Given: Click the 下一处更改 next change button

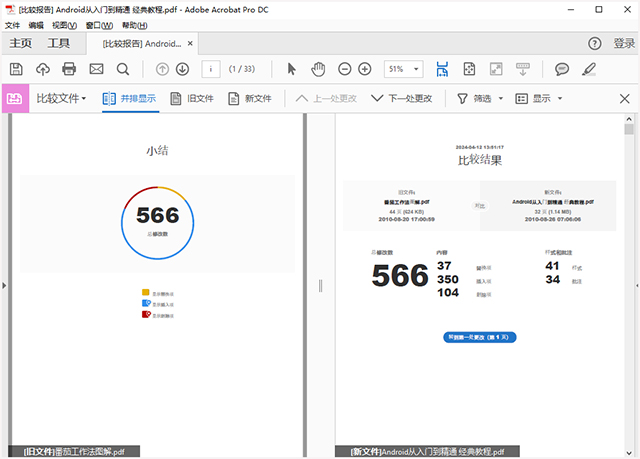Looking at the screenshot, I should coord(401,99).
